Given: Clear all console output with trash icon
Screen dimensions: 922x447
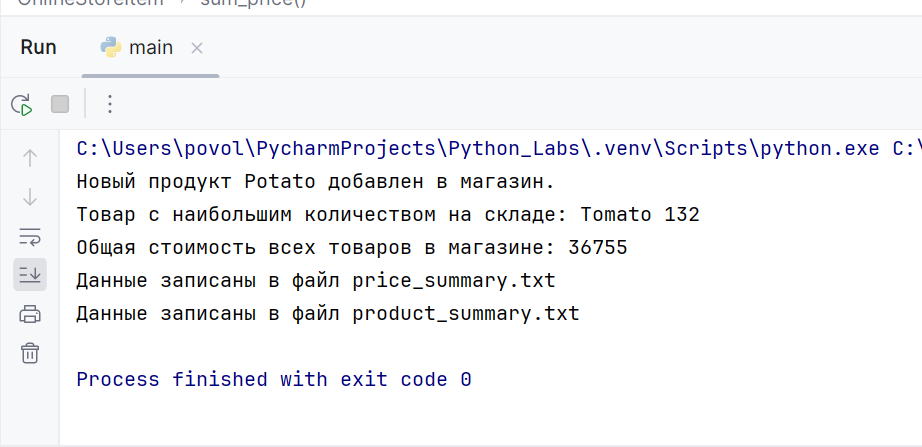Looking at the screenshot, I should 30,353.
